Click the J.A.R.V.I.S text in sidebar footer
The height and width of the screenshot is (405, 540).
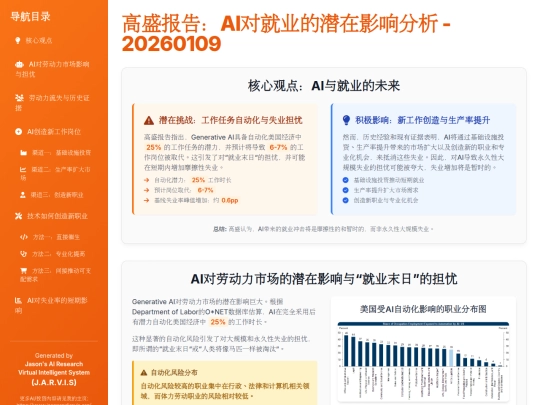tap(54, 382)
